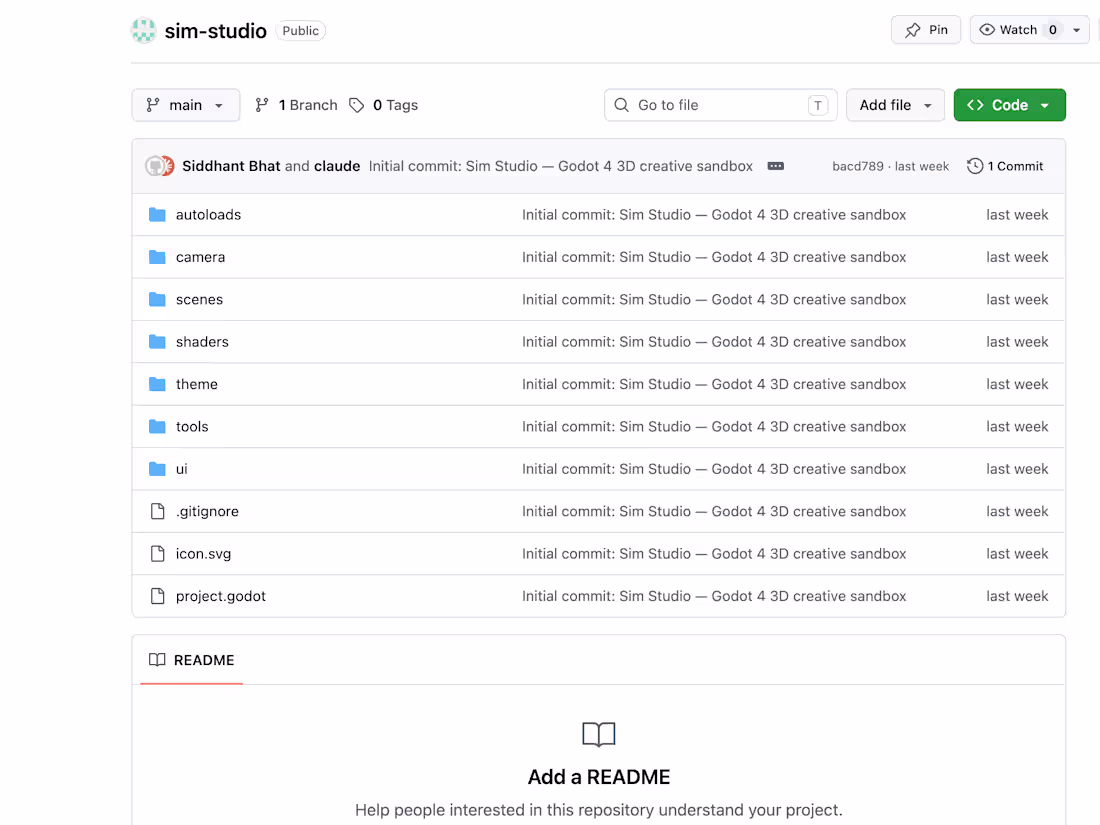Click the theme folder icon
Viewport: 1100px width, 825px height.
(157, 384)
